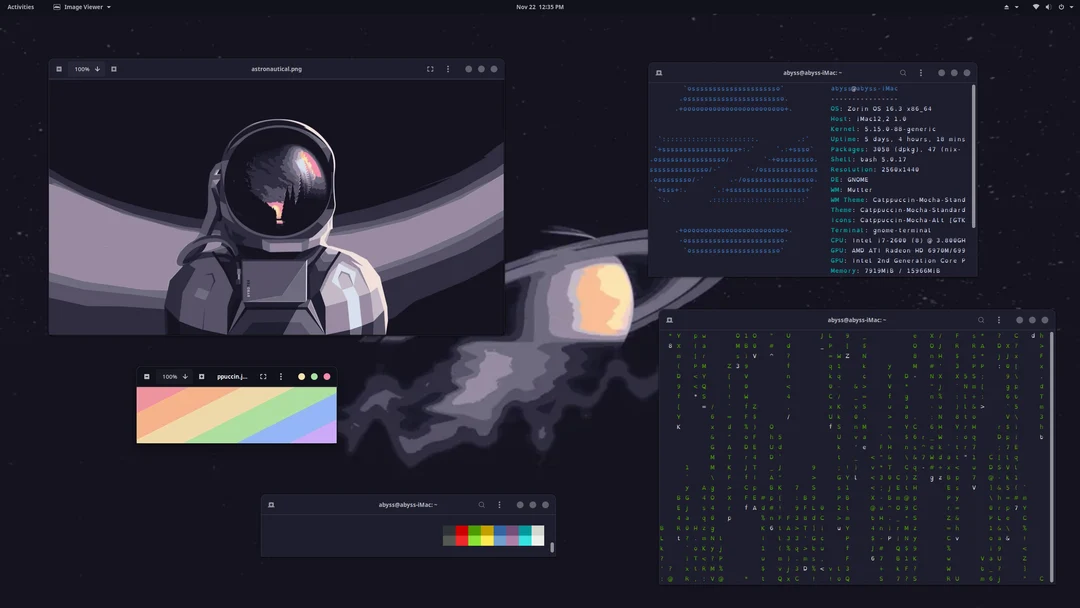The width and height of the screenshot is (1080, 608).
Task: Enter fullscreen in the astronautical.png viewer
Action: [432, 69]
